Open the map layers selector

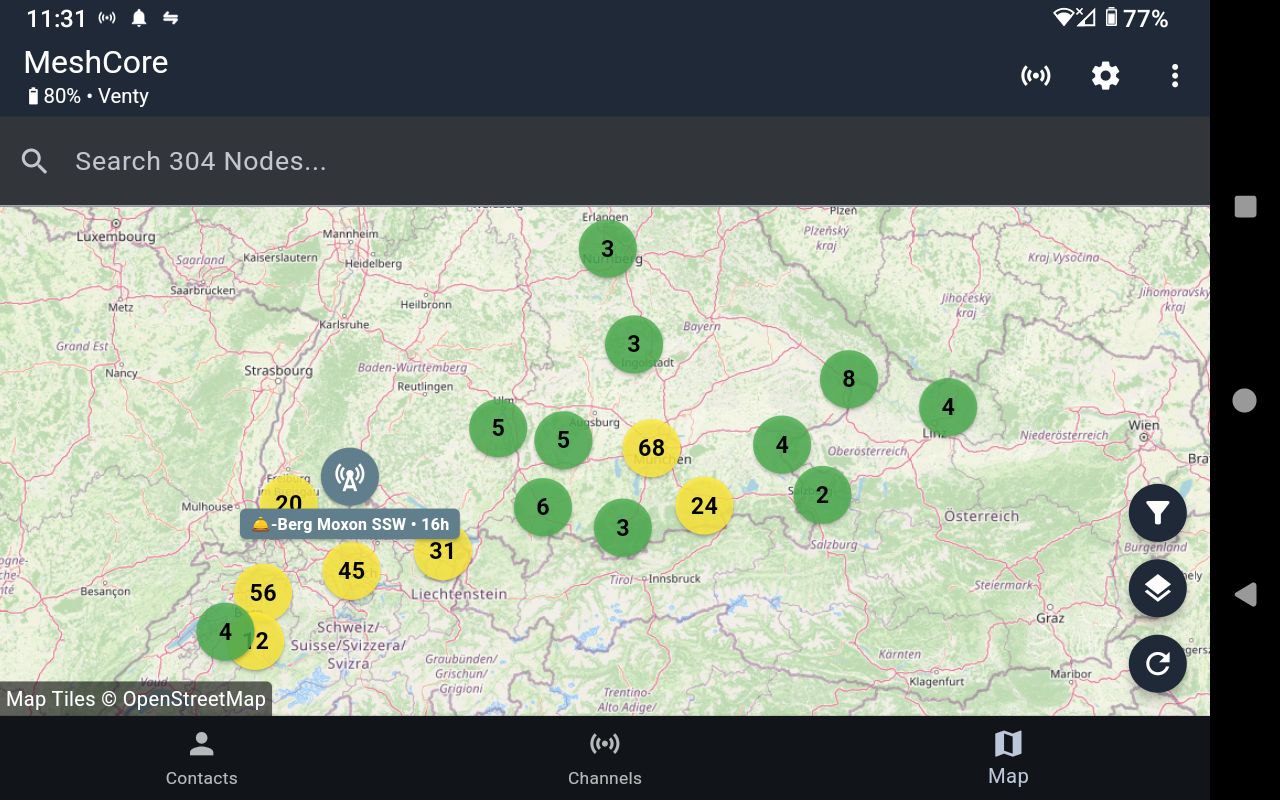click(1157, 589)
